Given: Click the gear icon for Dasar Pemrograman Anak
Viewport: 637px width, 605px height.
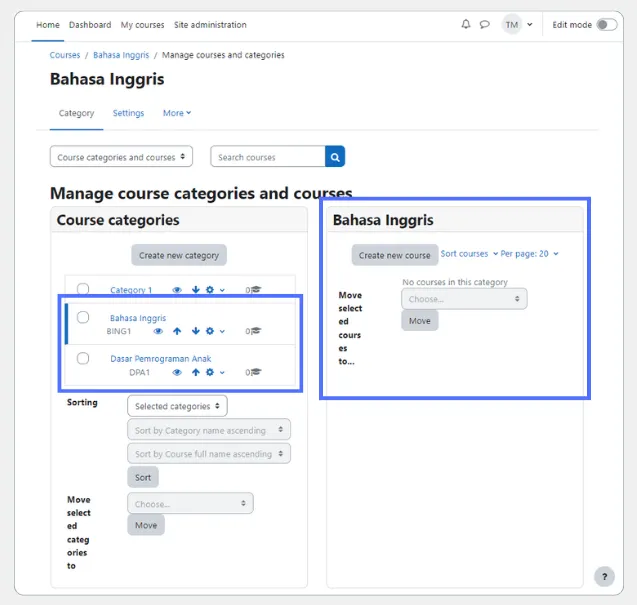Looking at the screenshot, I should click(x=210, y=372).
